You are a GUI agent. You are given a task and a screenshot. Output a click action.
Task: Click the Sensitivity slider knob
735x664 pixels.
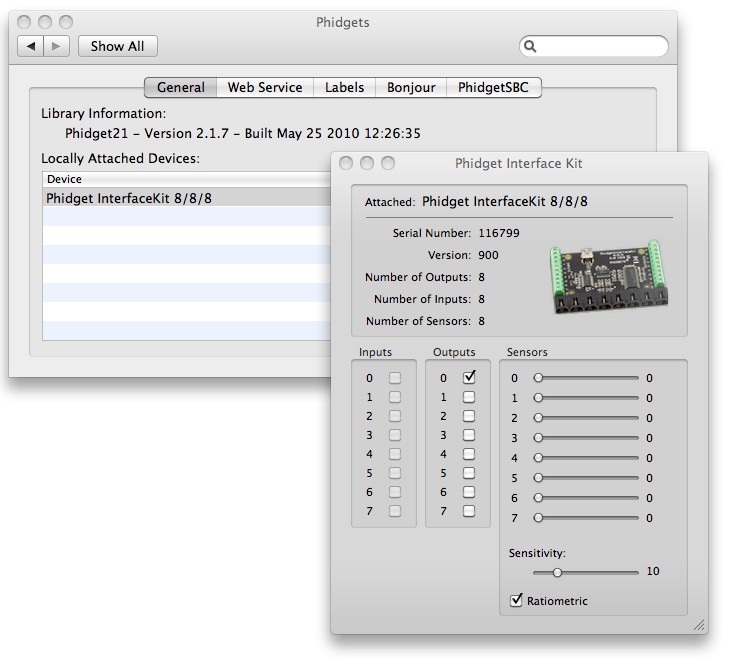tap(557, 573)
